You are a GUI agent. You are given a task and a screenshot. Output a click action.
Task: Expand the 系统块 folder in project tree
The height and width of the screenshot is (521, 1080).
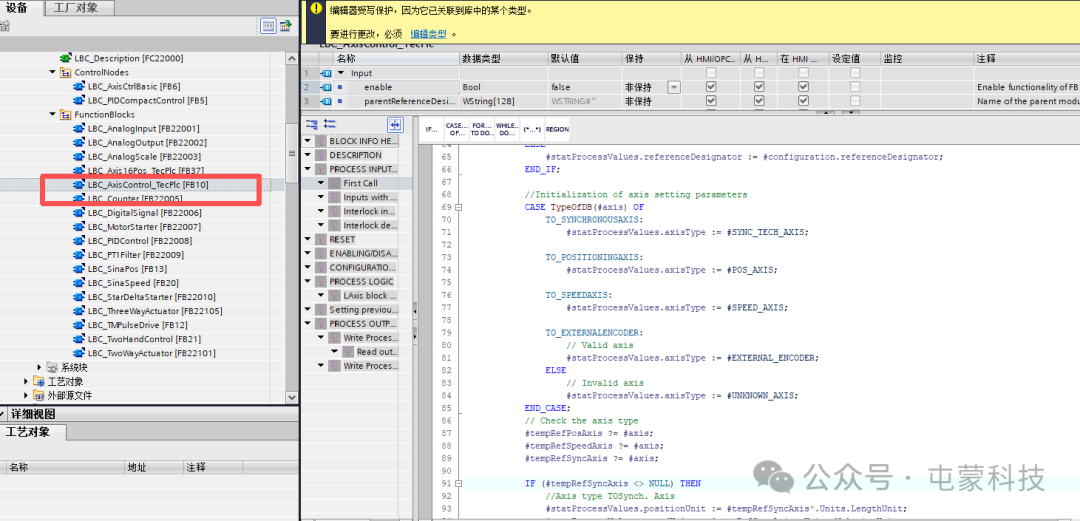(x=40, y=367)
